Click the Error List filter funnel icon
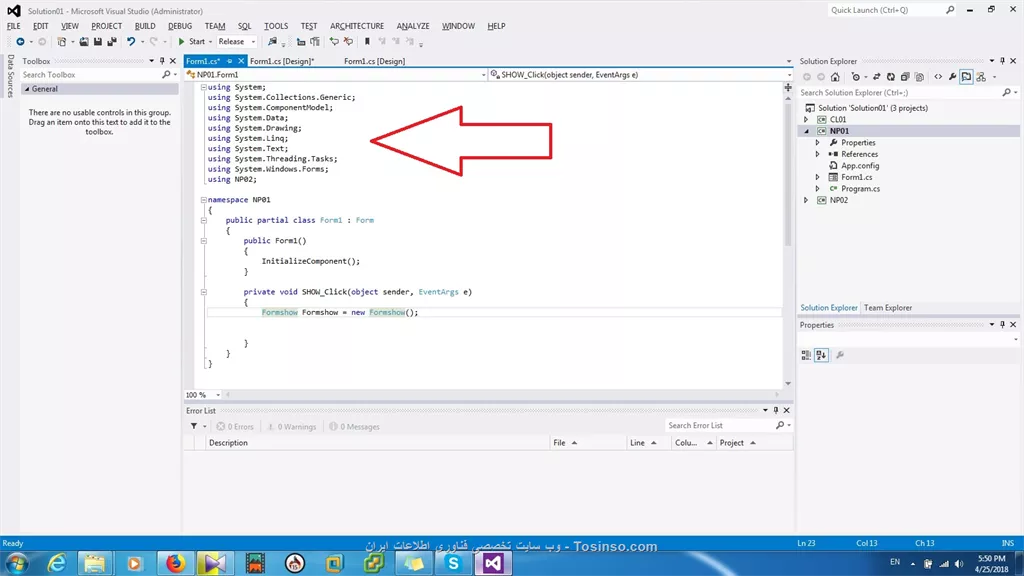Screen dimensions: 1024x576 tap(194, 426)
